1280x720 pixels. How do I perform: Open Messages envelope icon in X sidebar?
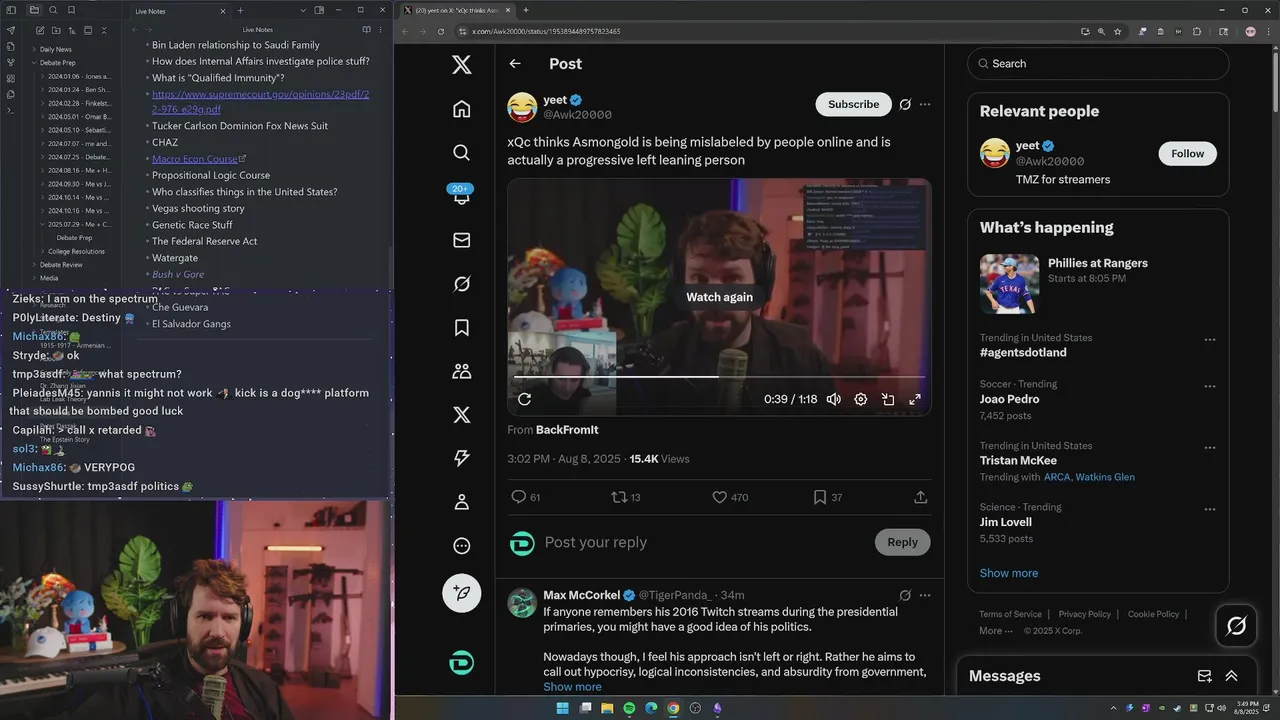coord(461,240)
